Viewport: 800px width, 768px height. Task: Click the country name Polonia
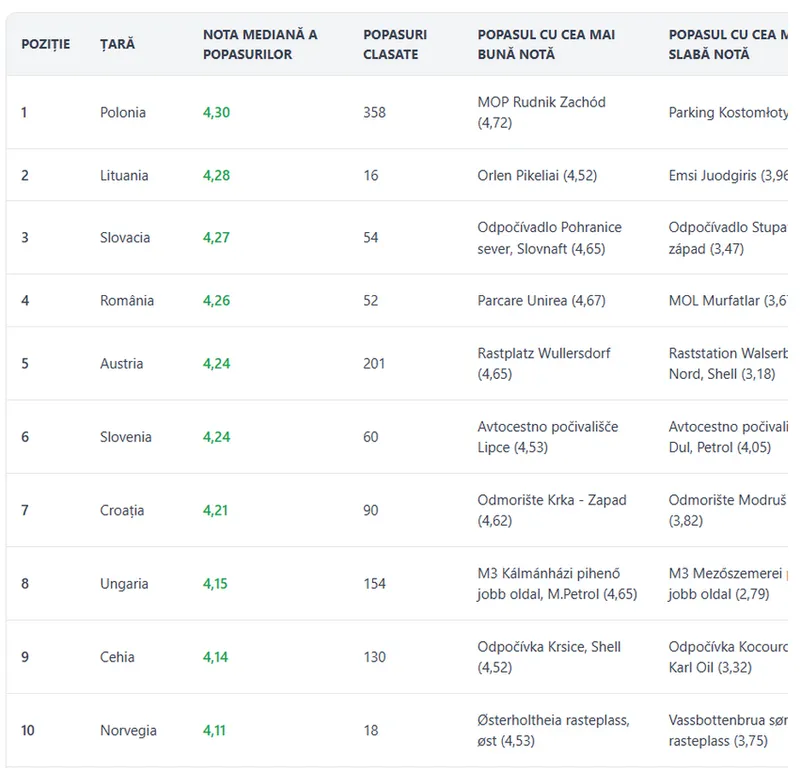pyautogui.click(x=123, y=112)
